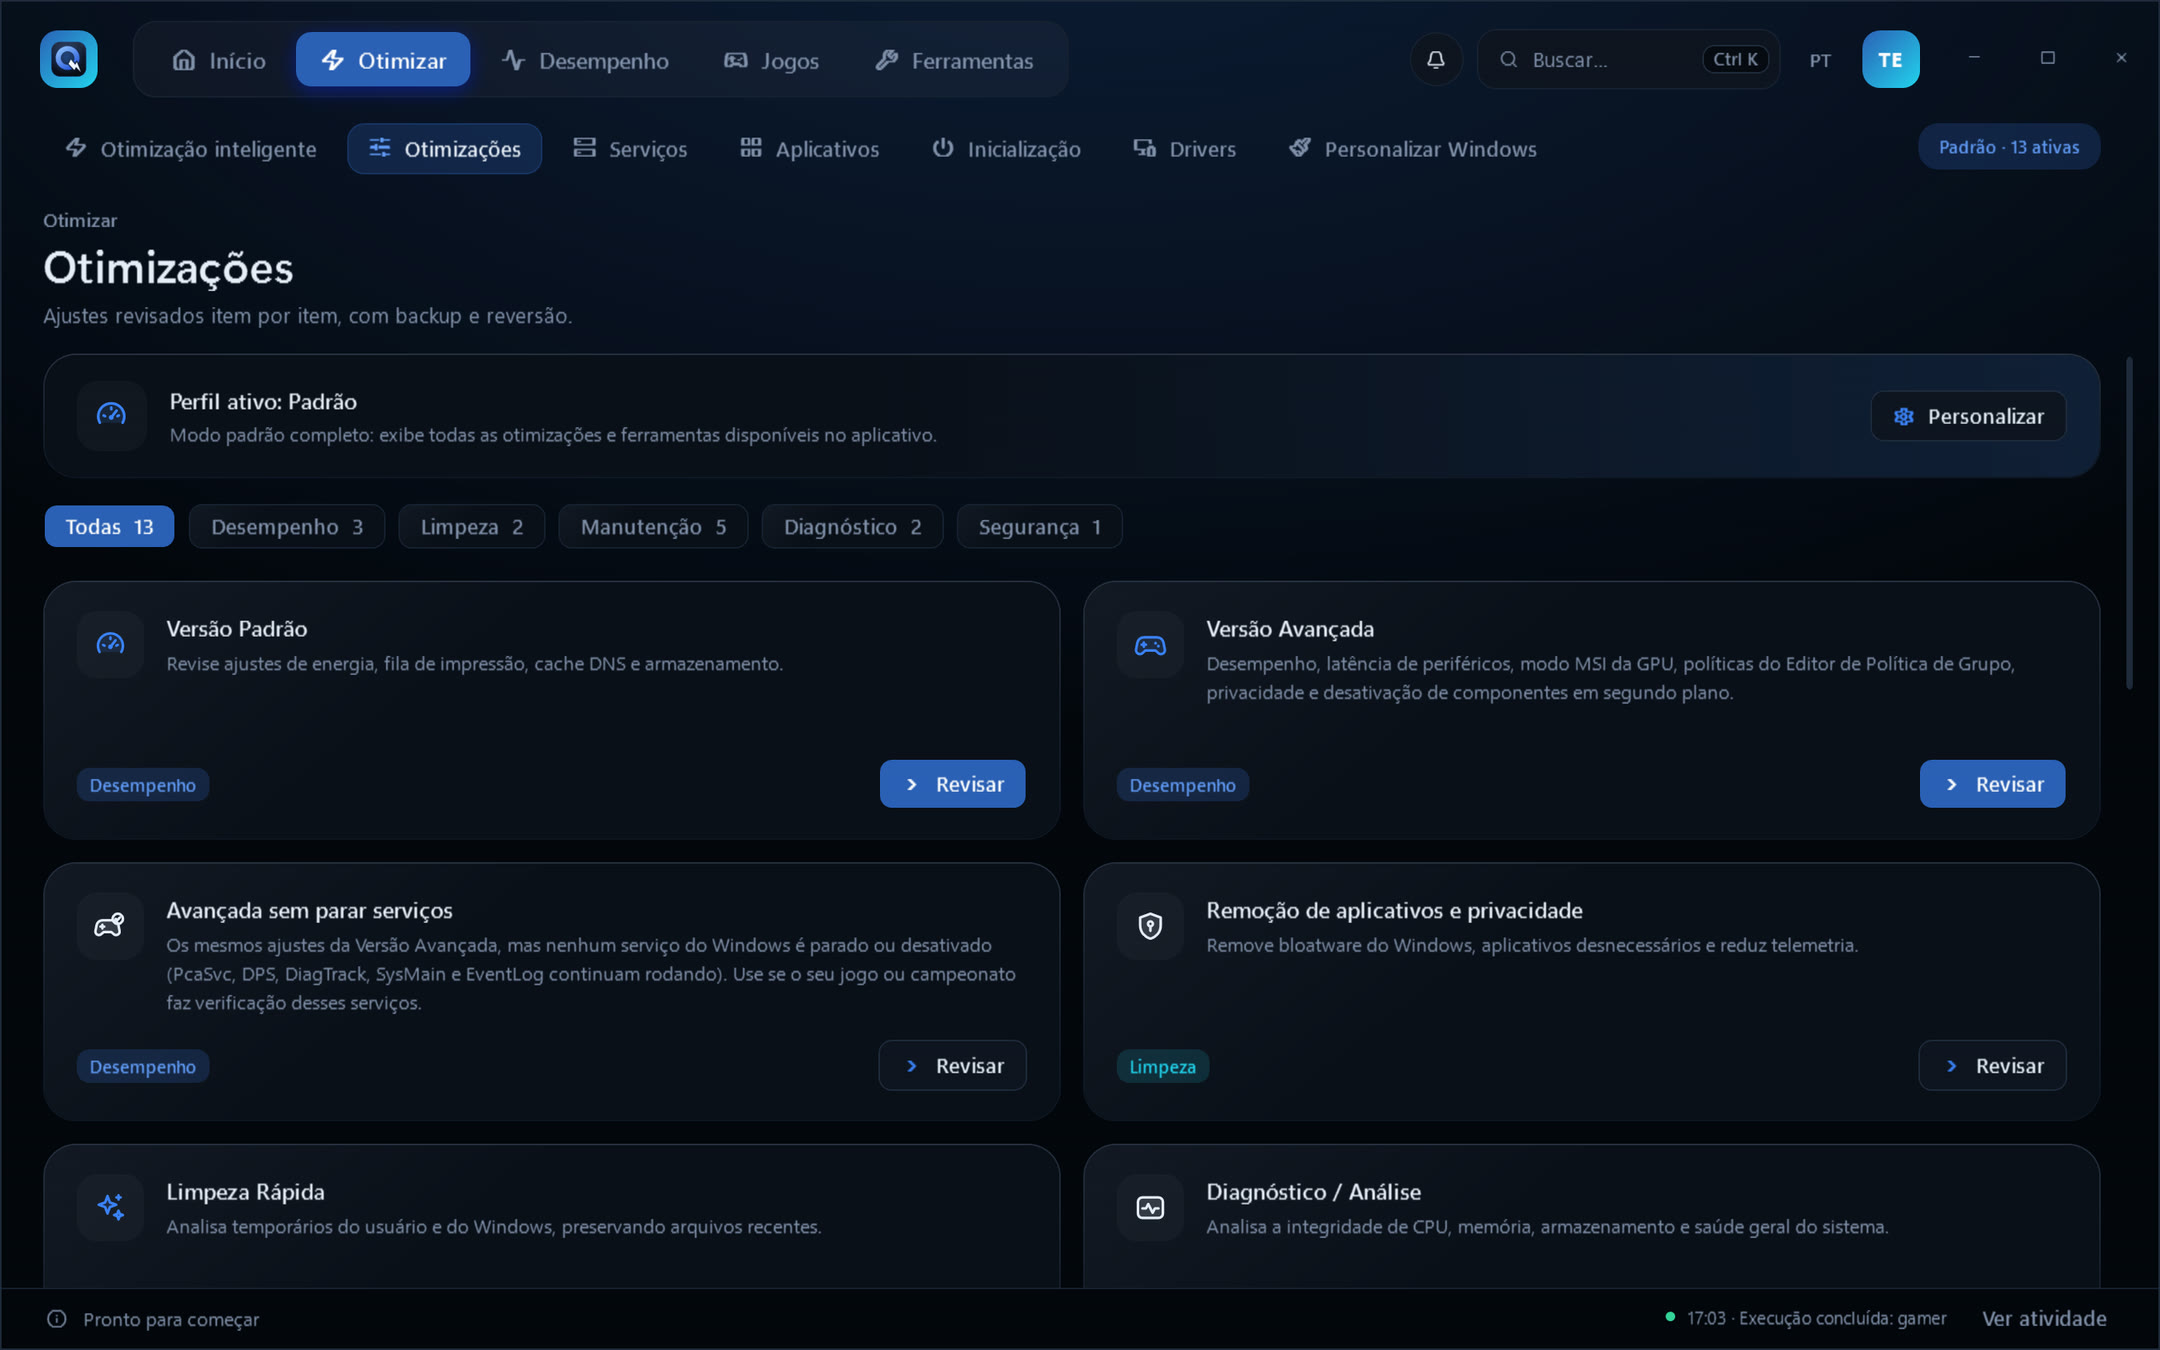Click the info icon in status bar
The width and height of the screenshot is (2160, 1350).
click(x=57, y=1319)
